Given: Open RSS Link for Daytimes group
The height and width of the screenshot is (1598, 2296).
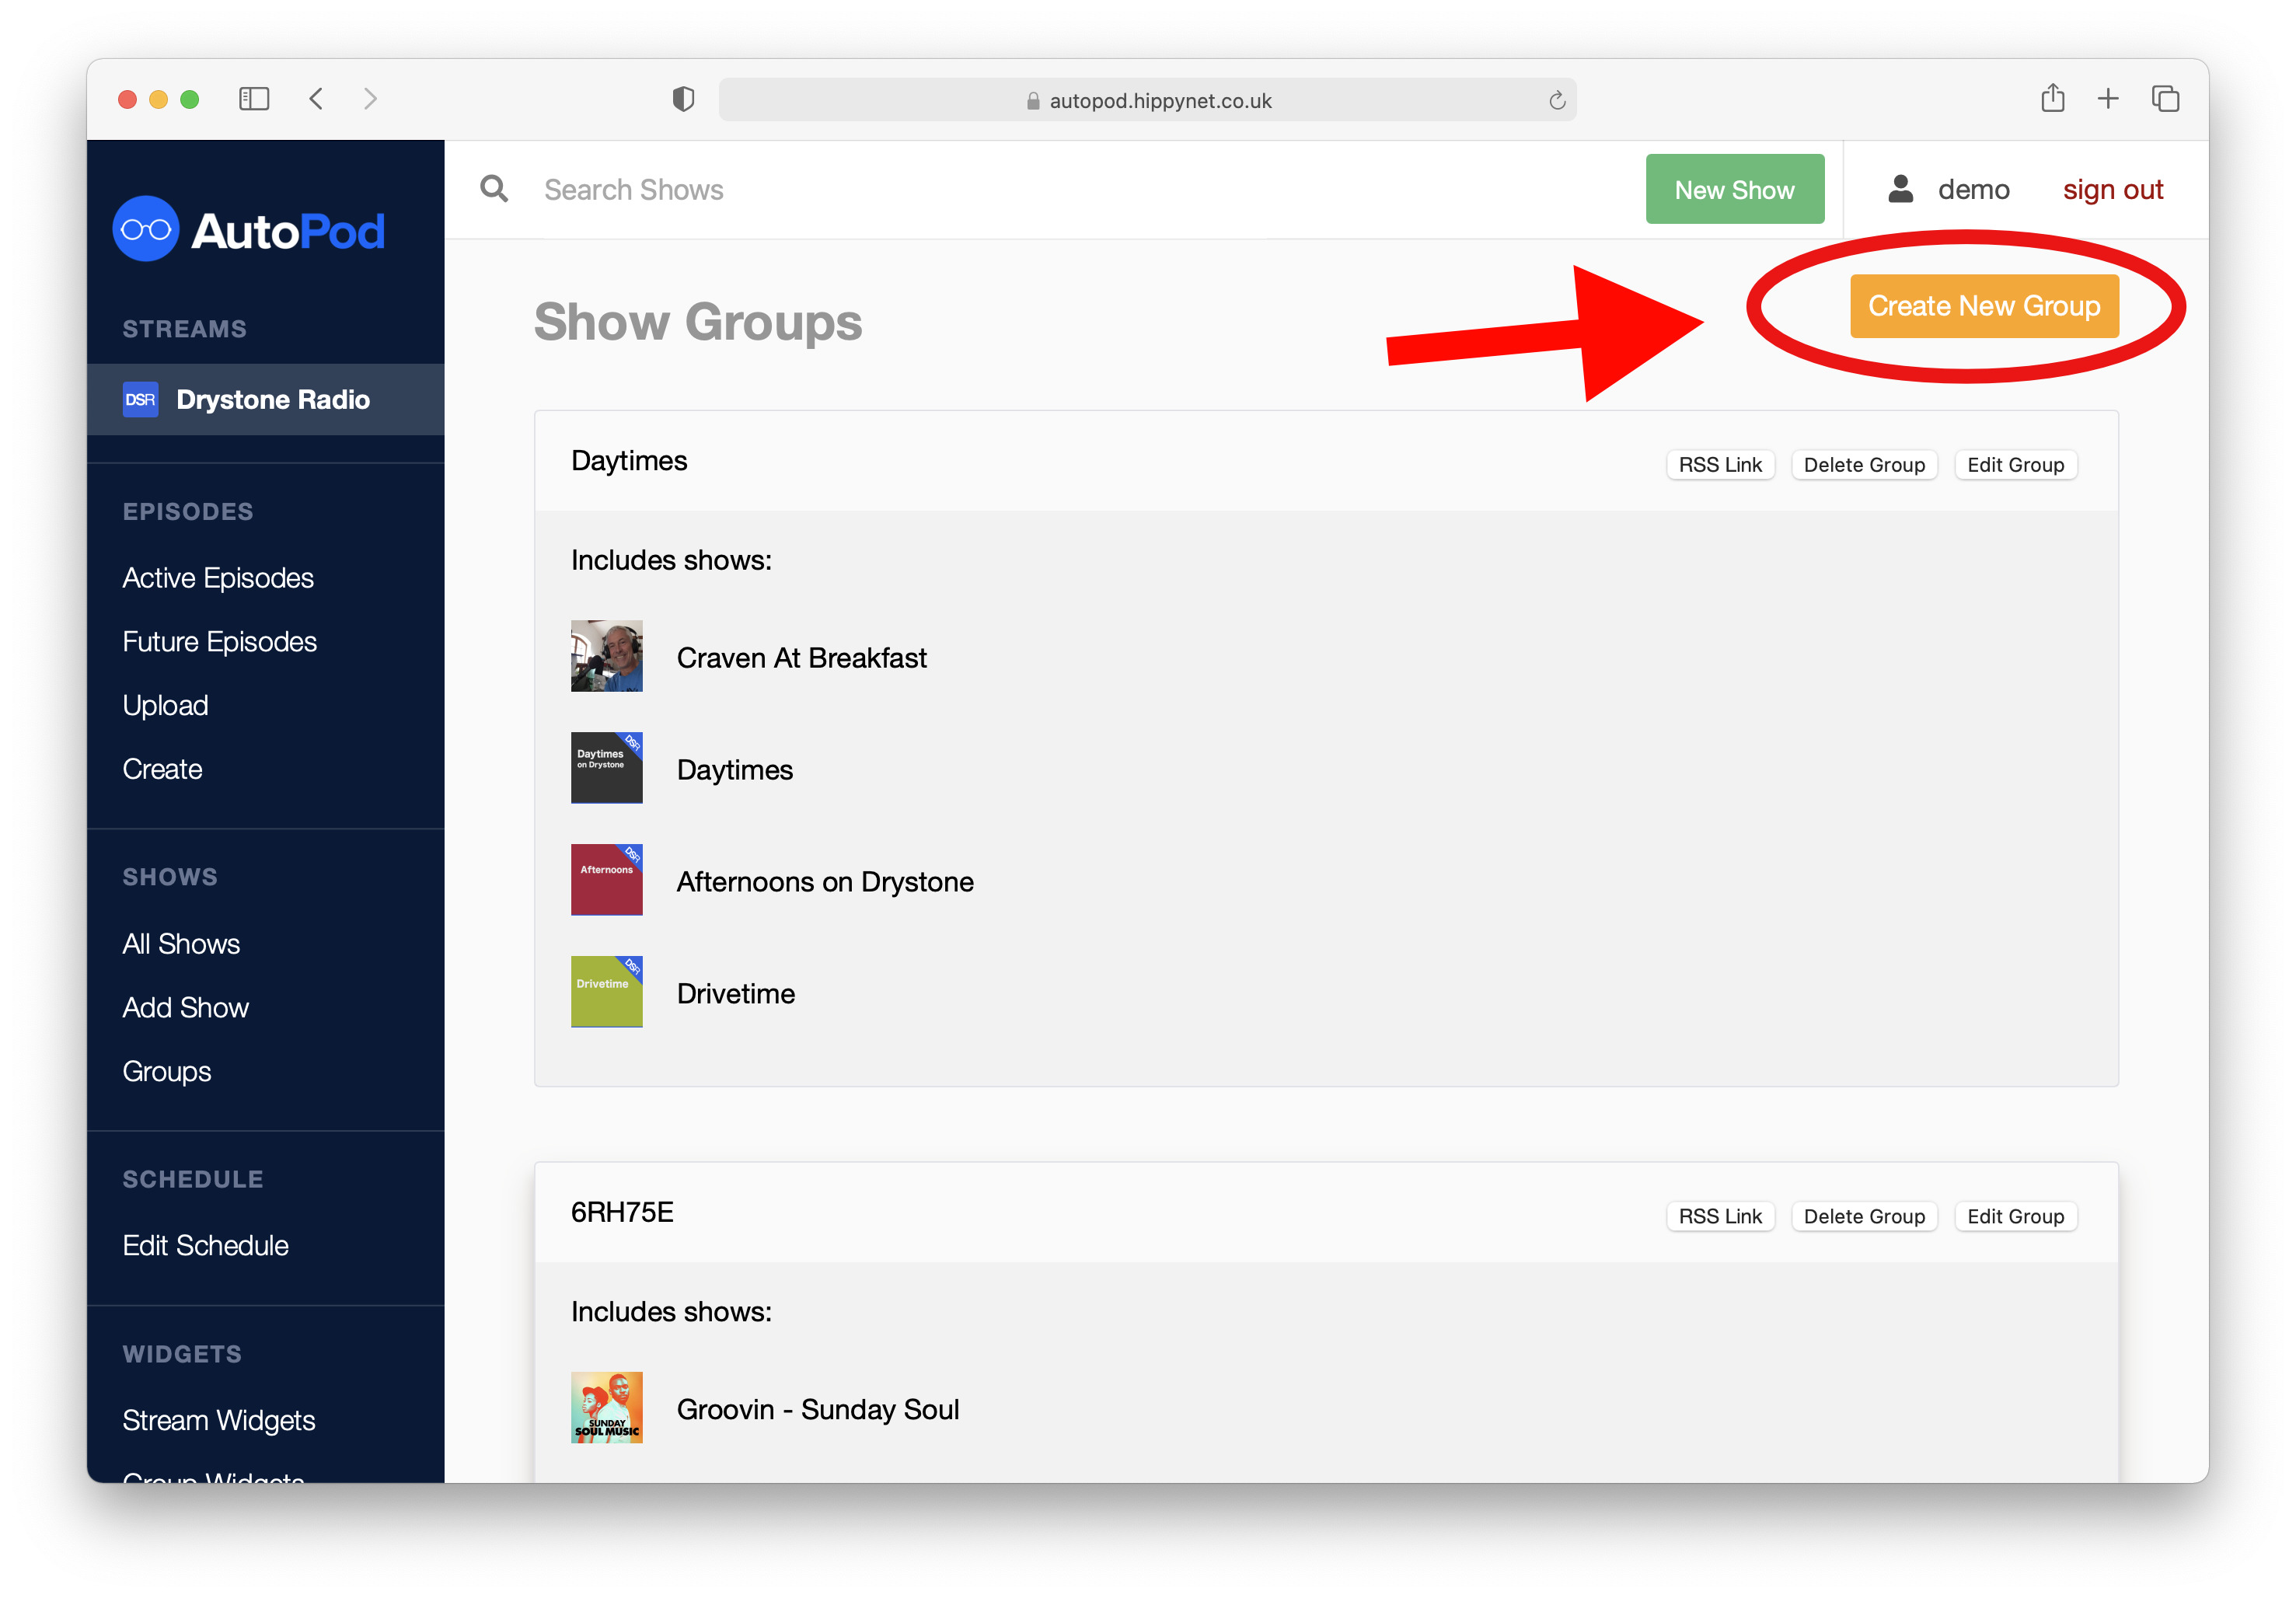Looking at the screenshot, I should coord(1720,465).
